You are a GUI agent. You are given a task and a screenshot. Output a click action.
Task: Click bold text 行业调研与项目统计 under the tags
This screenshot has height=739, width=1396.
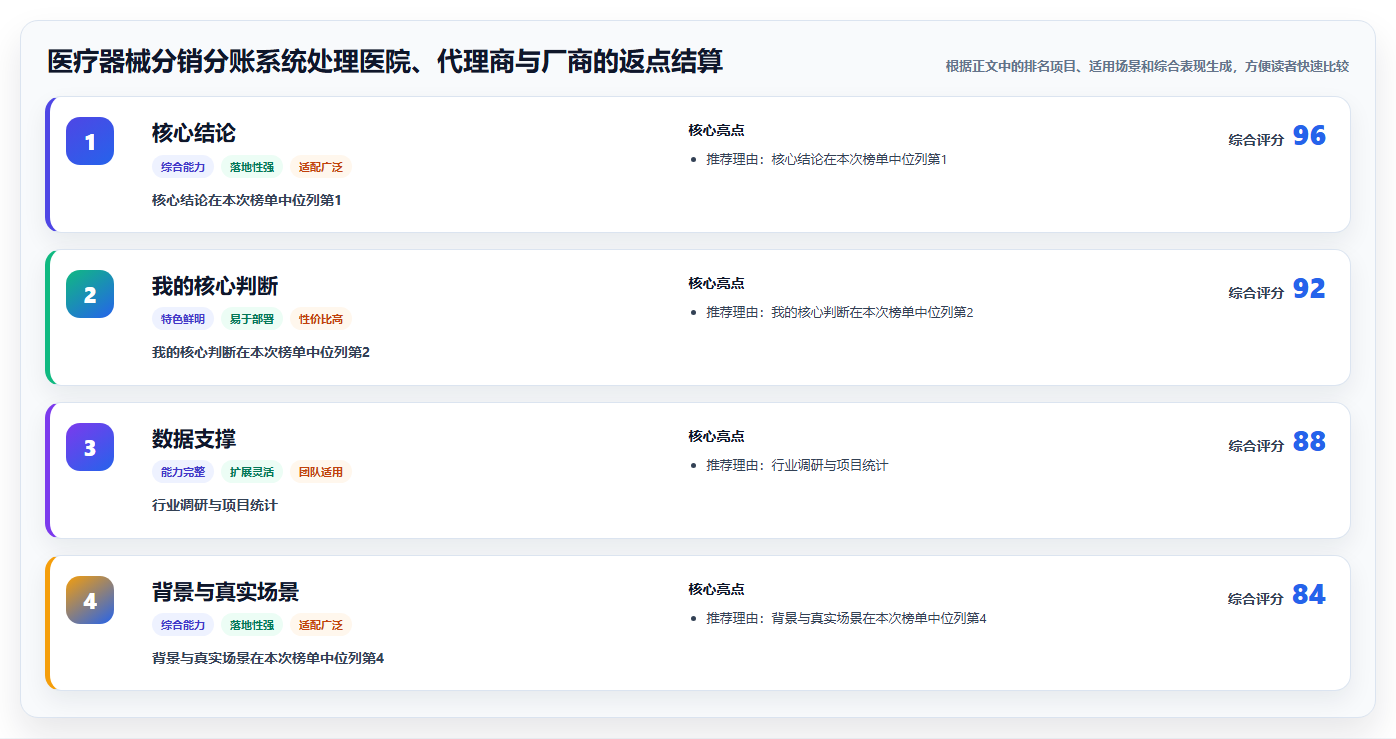[215, 505]
